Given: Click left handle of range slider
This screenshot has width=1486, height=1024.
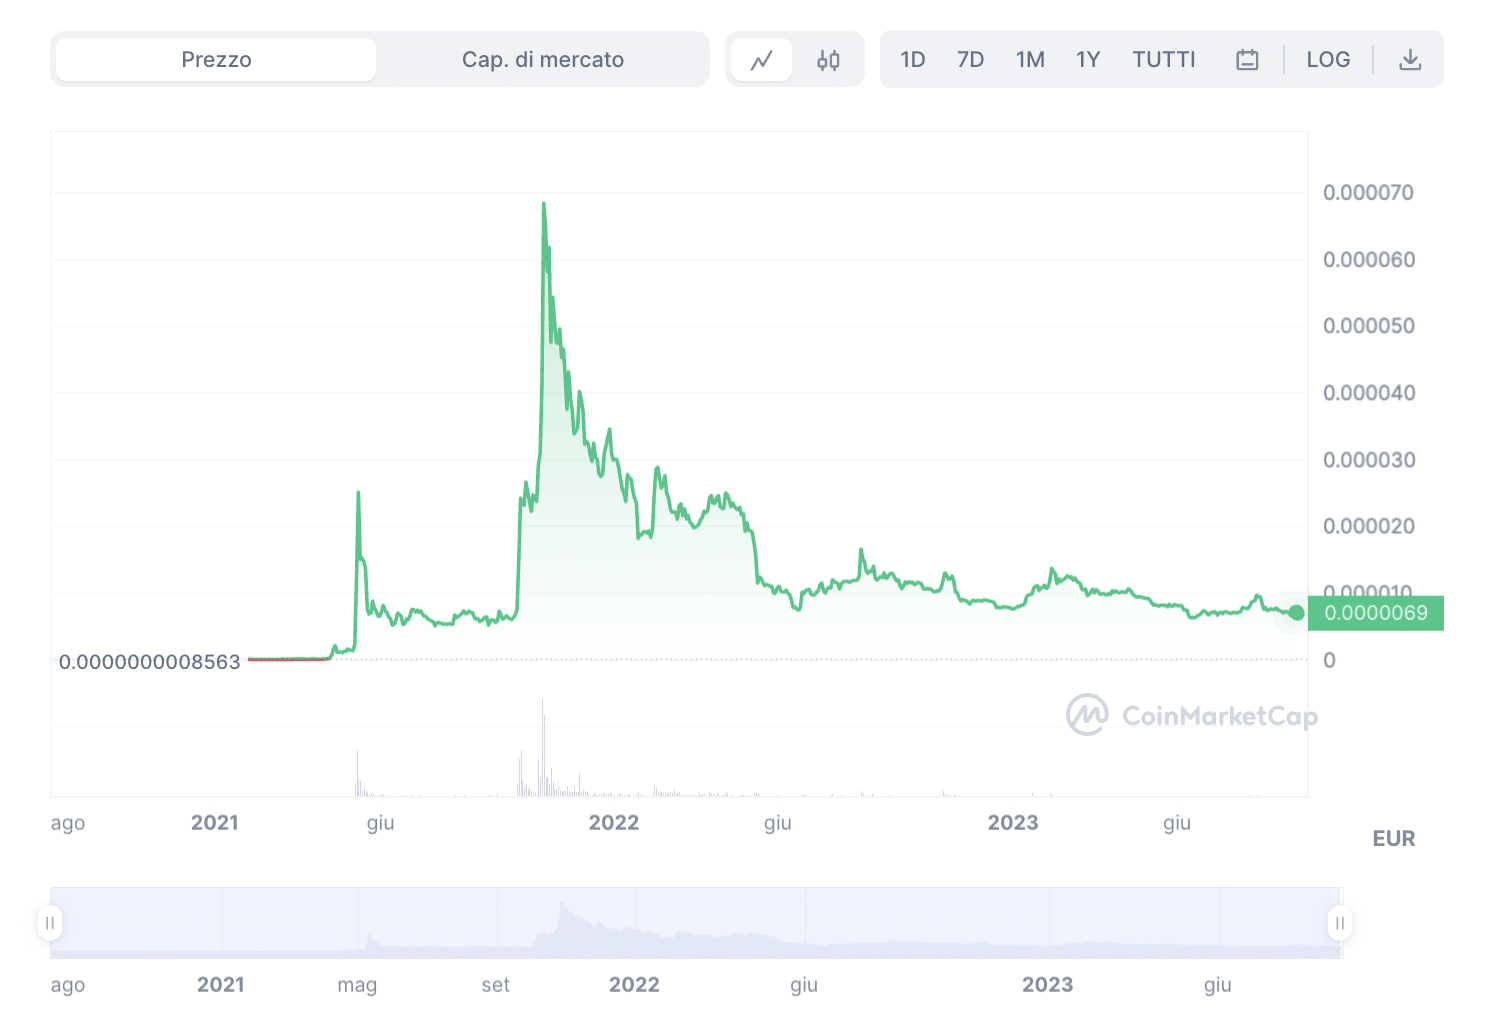Looking at the screenshot, I should coord(50,923).
